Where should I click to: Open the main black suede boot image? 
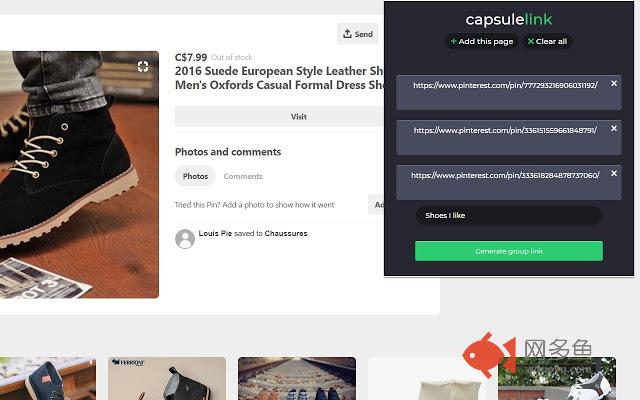[x=79, y=175]
